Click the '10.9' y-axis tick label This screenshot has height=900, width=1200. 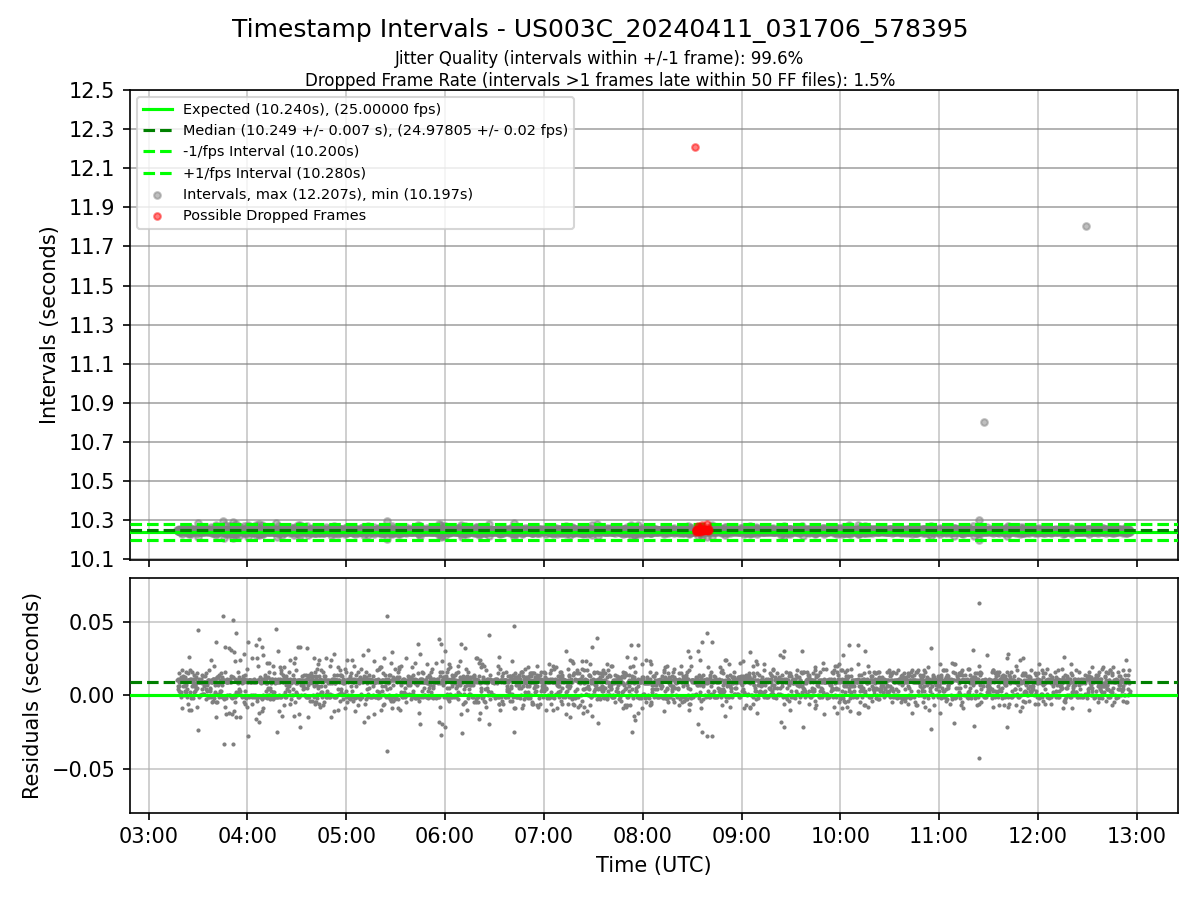pos(92,403)
